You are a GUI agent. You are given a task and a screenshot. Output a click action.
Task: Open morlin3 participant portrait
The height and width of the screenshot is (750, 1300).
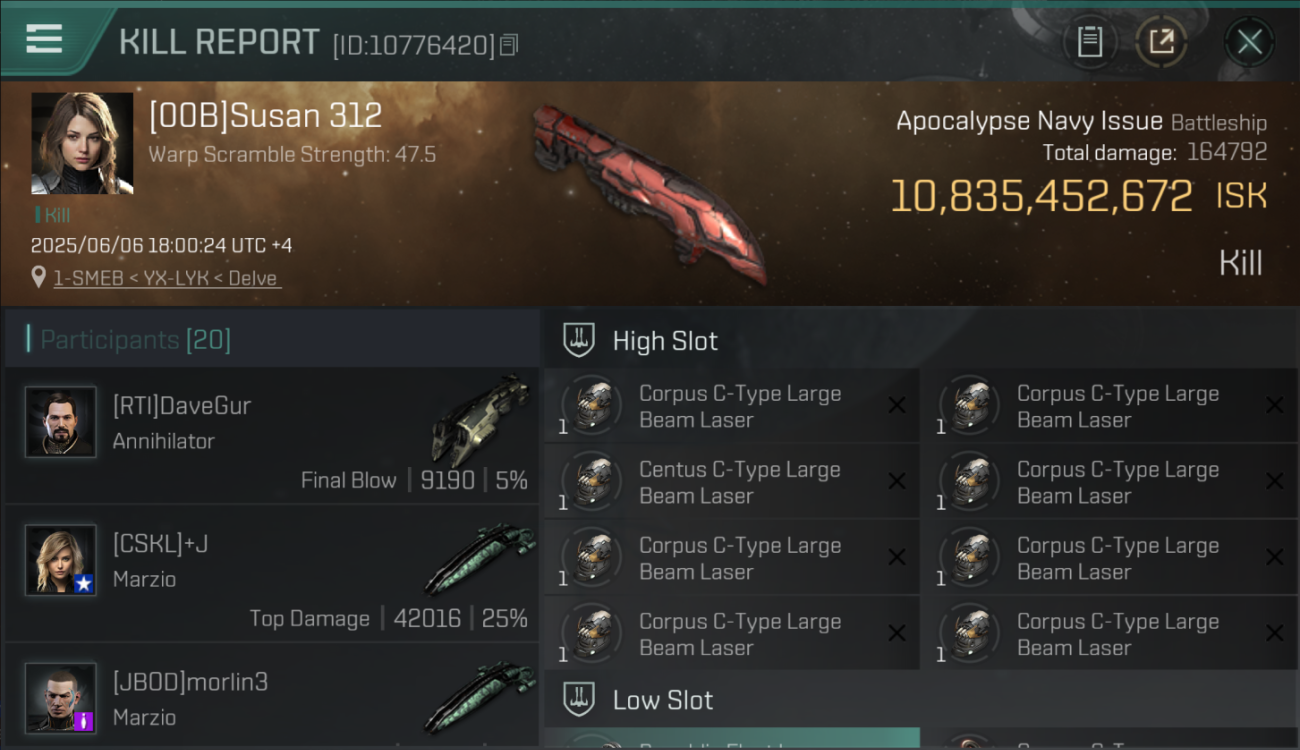[61, 698]
